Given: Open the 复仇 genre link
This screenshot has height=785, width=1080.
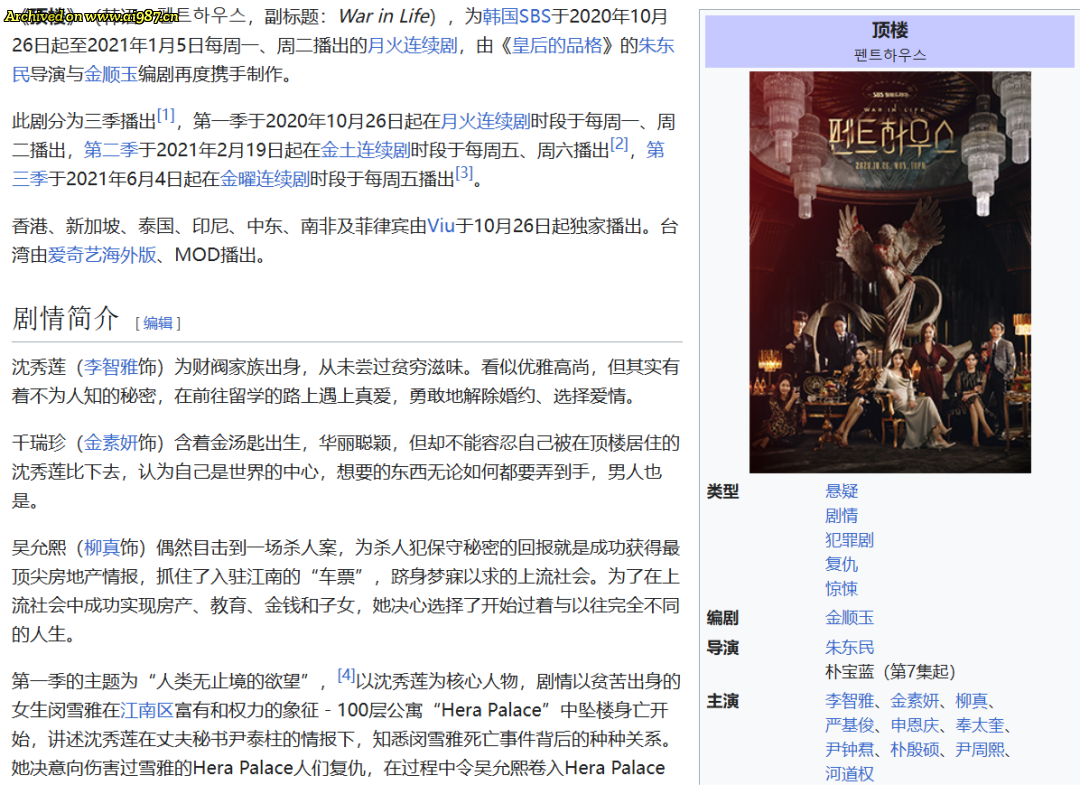Looking at the screenshot, I should click(x=842, y=564).
